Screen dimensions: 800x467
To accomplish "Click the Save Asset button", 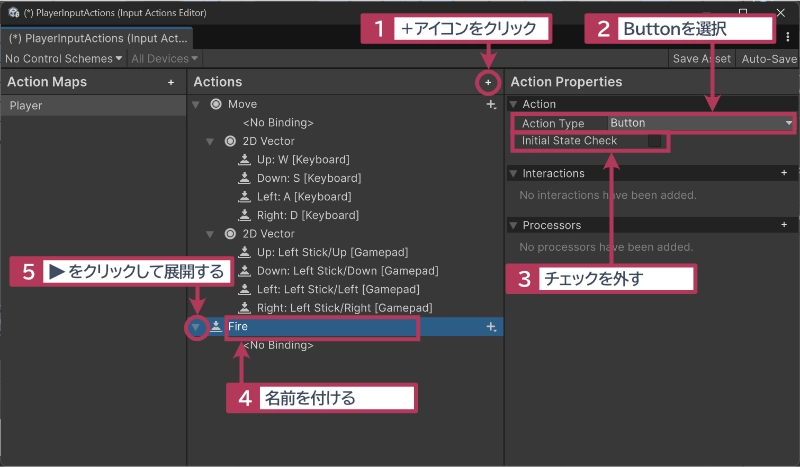I will point(700,59).
